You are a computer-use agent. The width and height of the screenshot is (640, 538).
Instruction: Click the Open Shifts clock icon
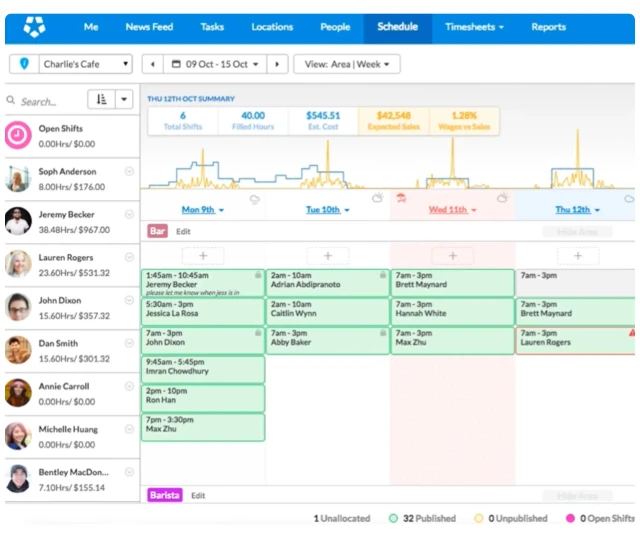(x=18, y=135)
